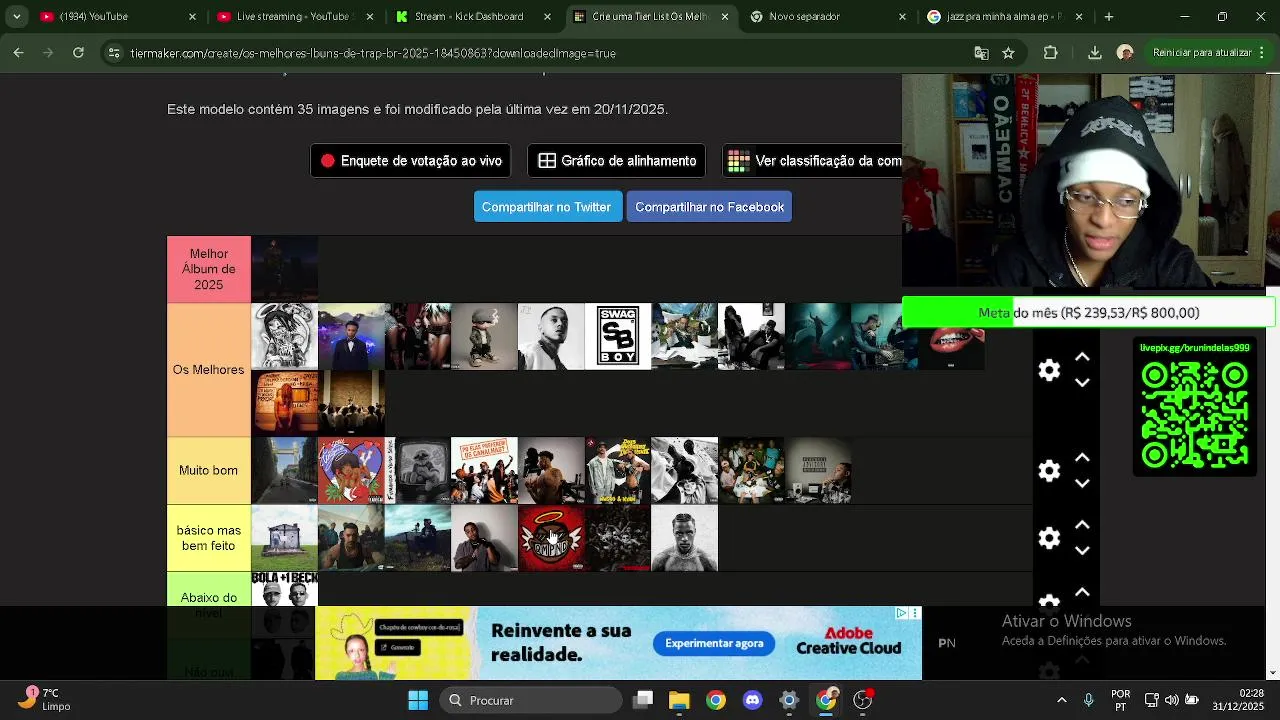This screenshot has height=720, width=1280.
Task: Click microphone icon in system tray
Action: point(1089,700)
